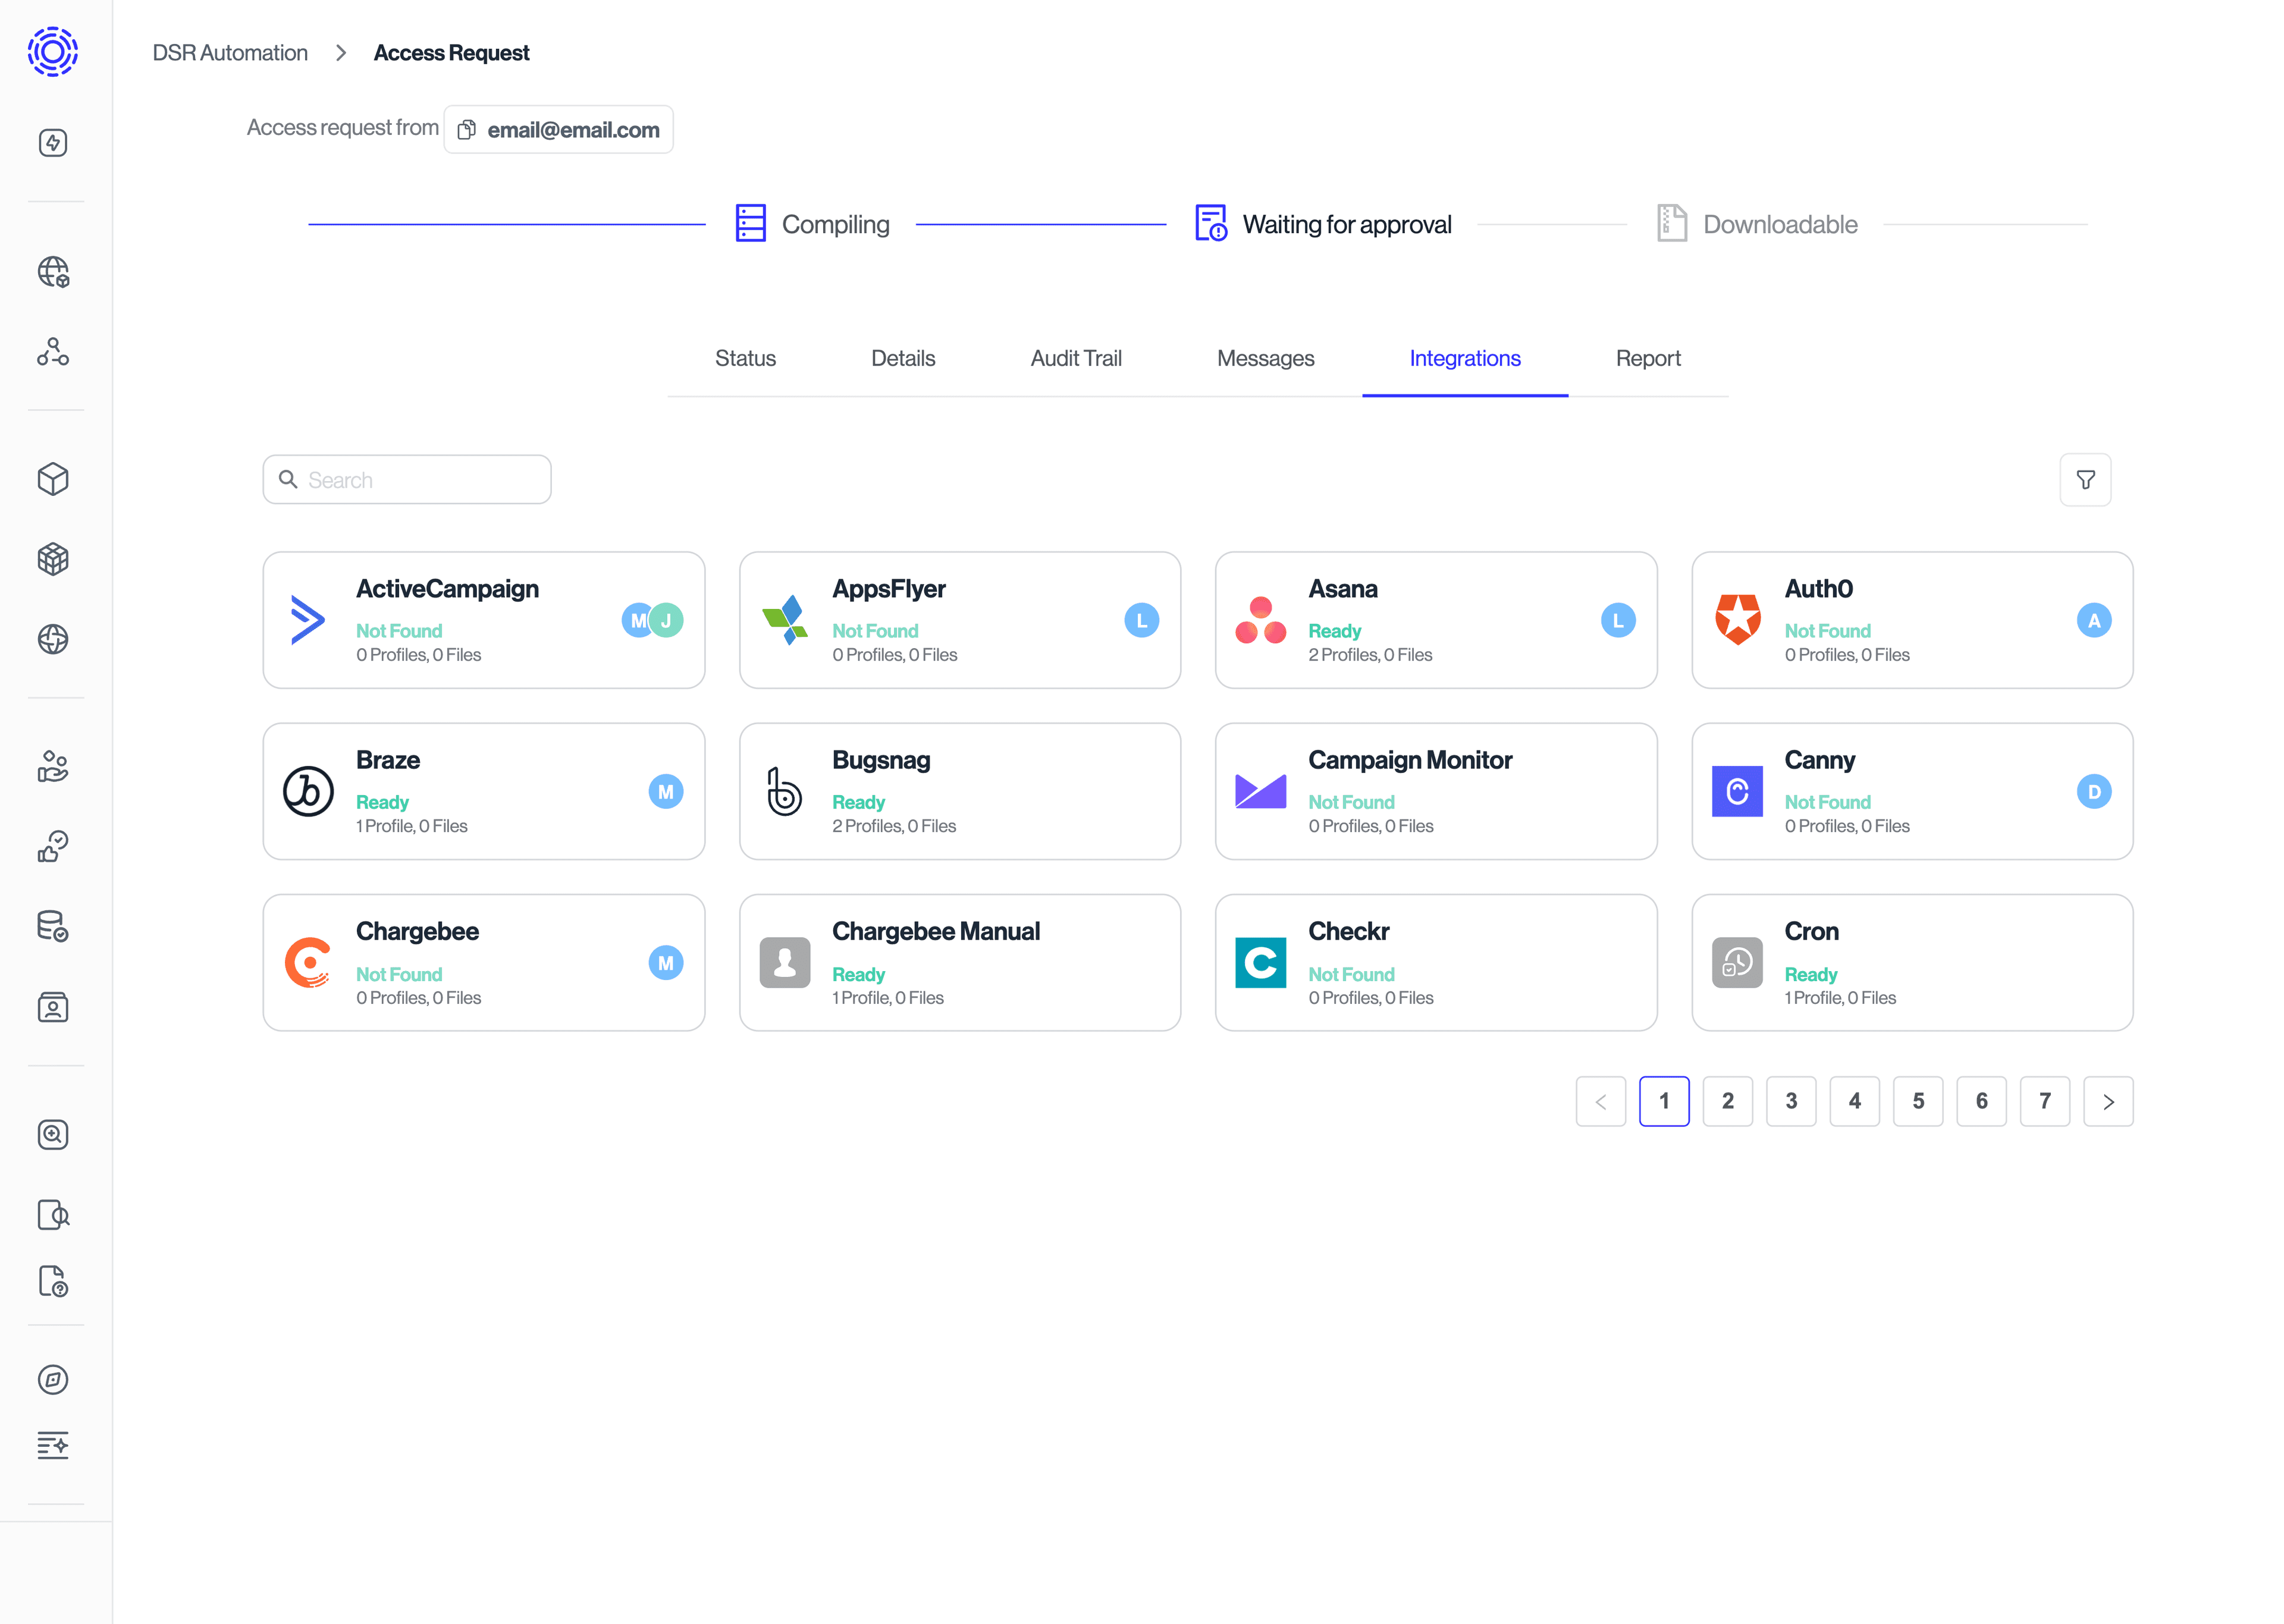
Task: Open the sparkle list sidebar icon
Action: [53, 1446]
